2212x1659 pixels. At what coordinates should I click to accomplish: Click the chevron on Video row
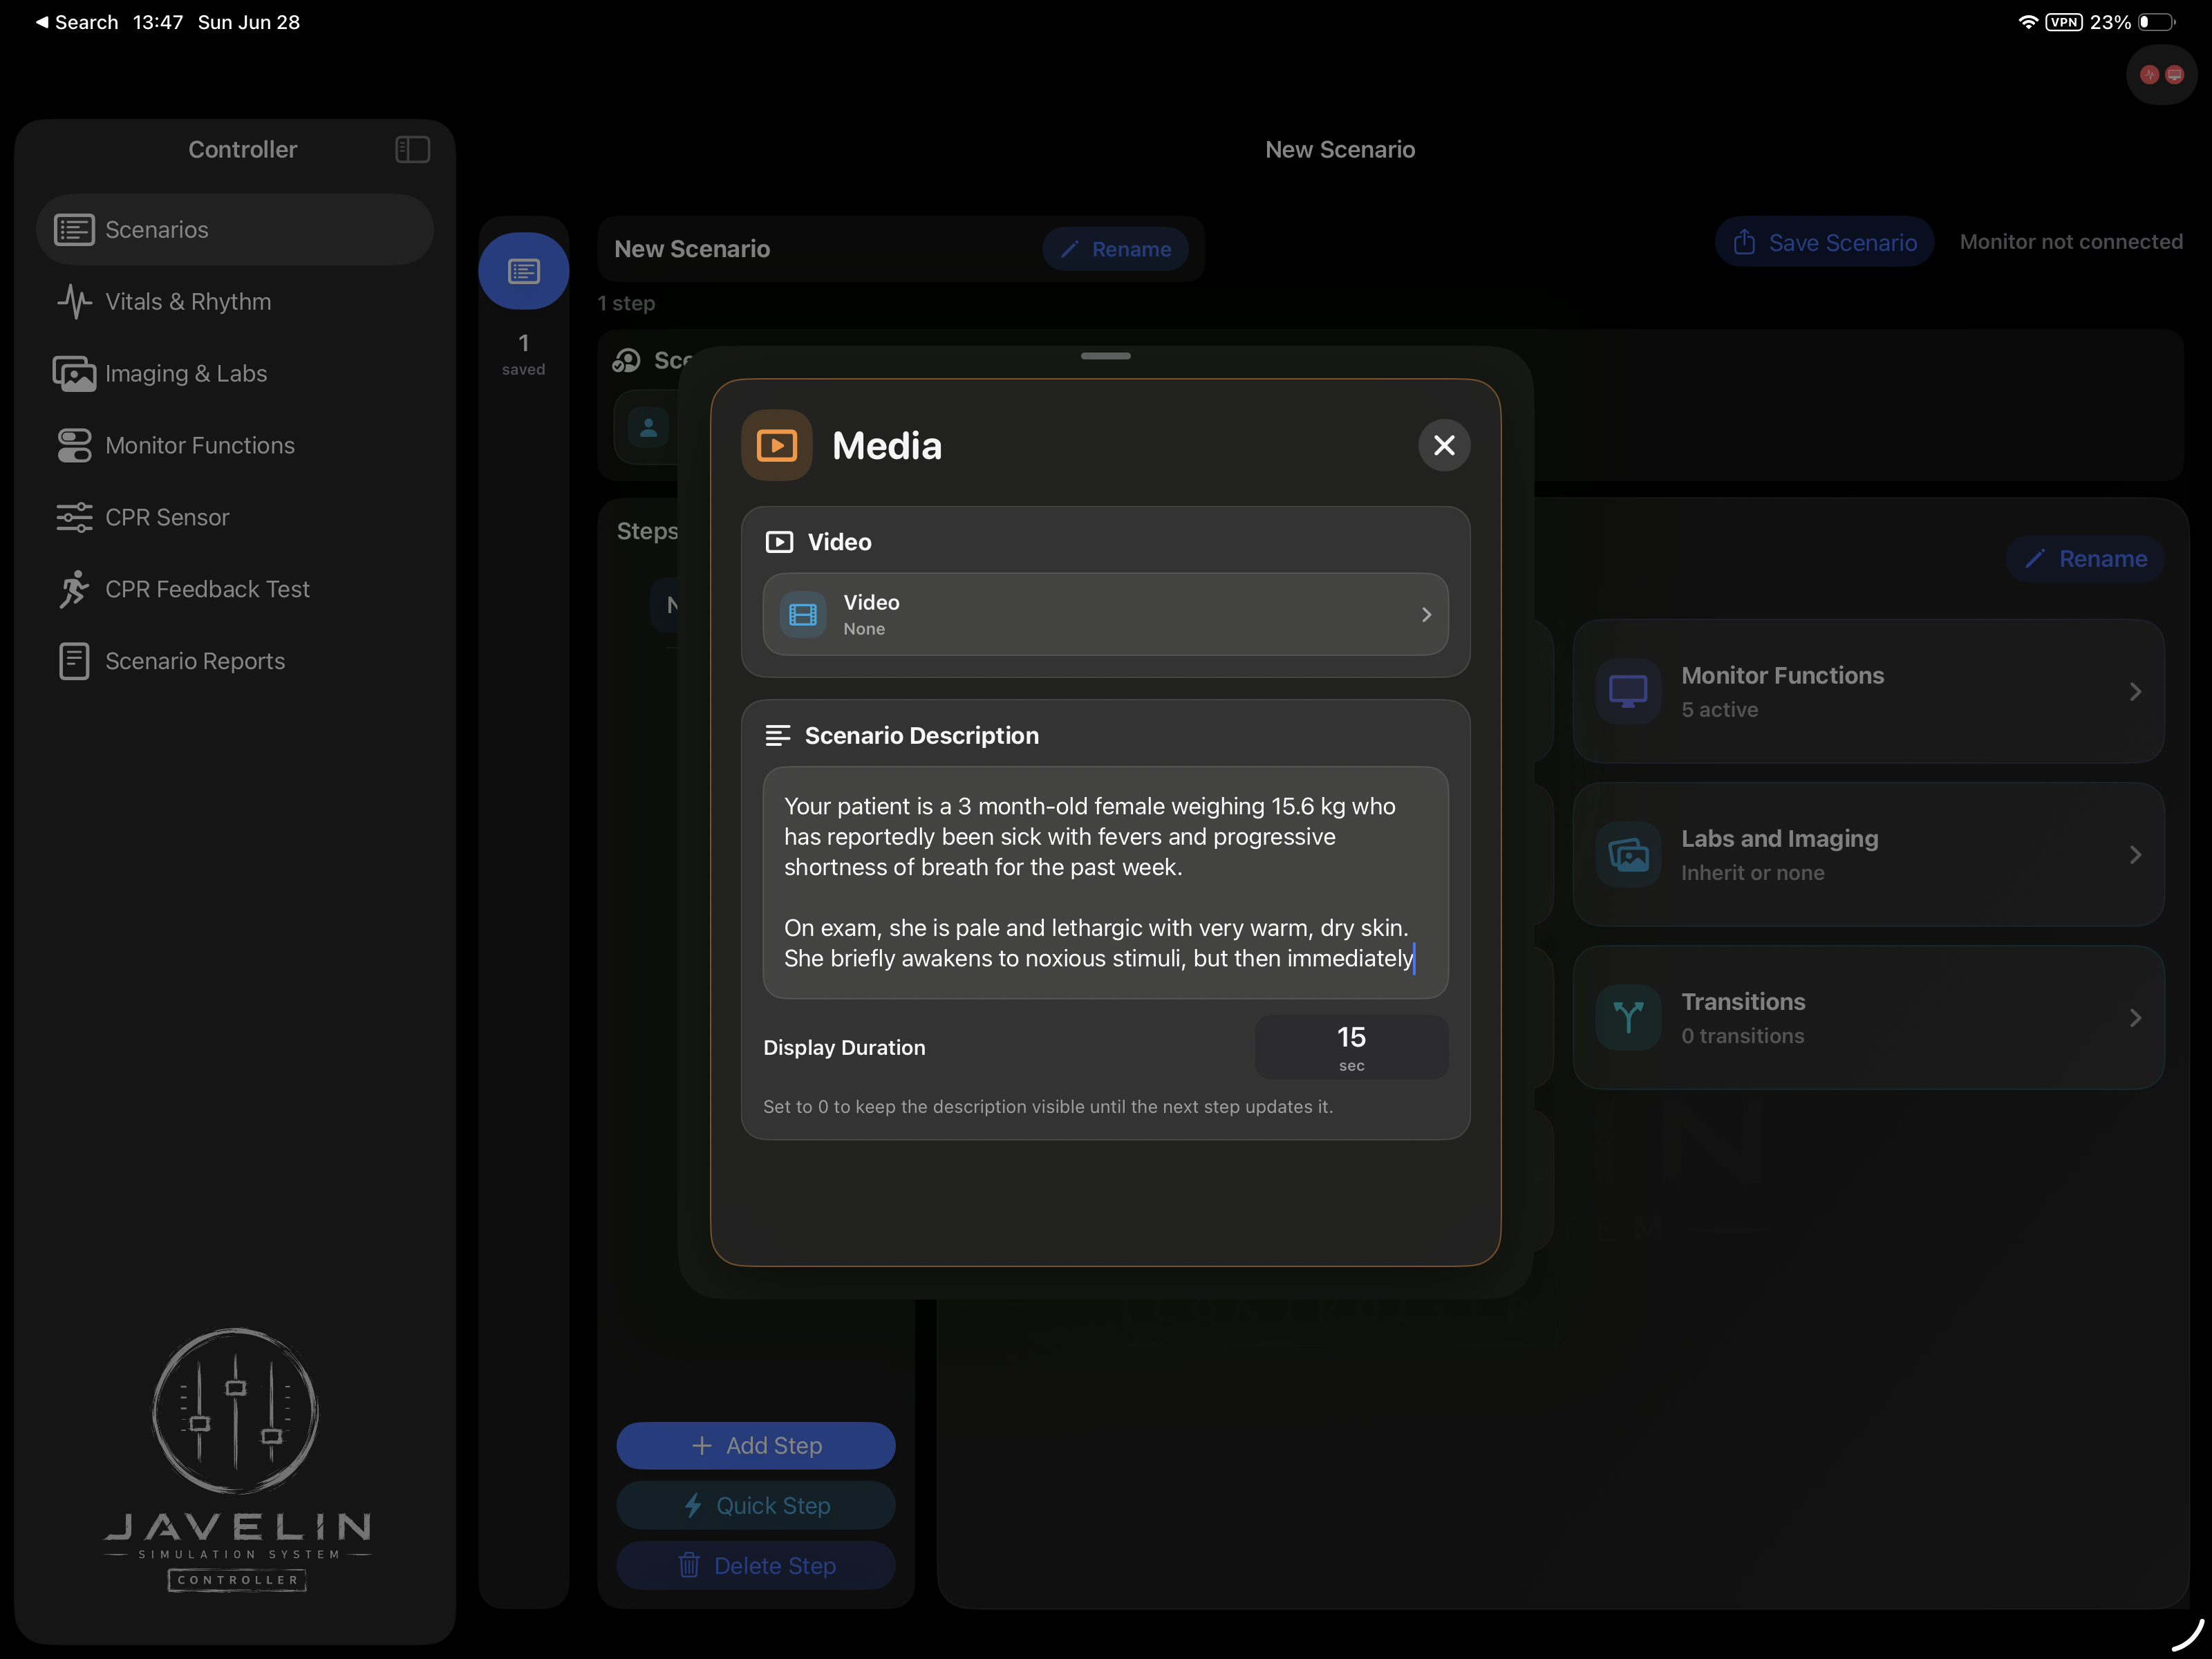pos(1426,614)
